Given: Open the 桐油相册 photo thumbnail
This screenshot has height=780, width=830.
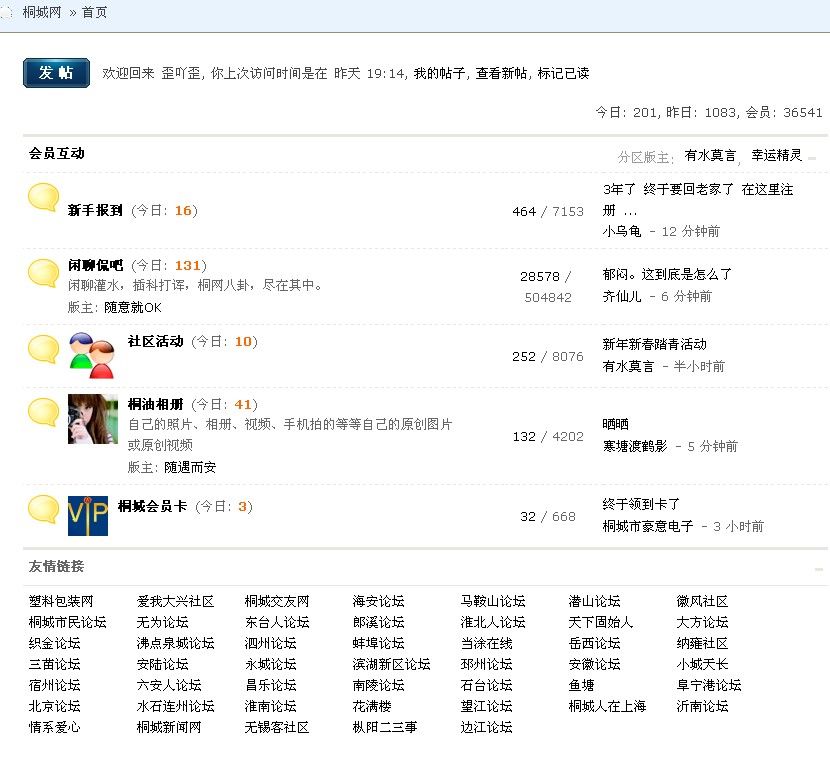Looking at the screenshot, I should pyautogui.click(x=92, y=419).
